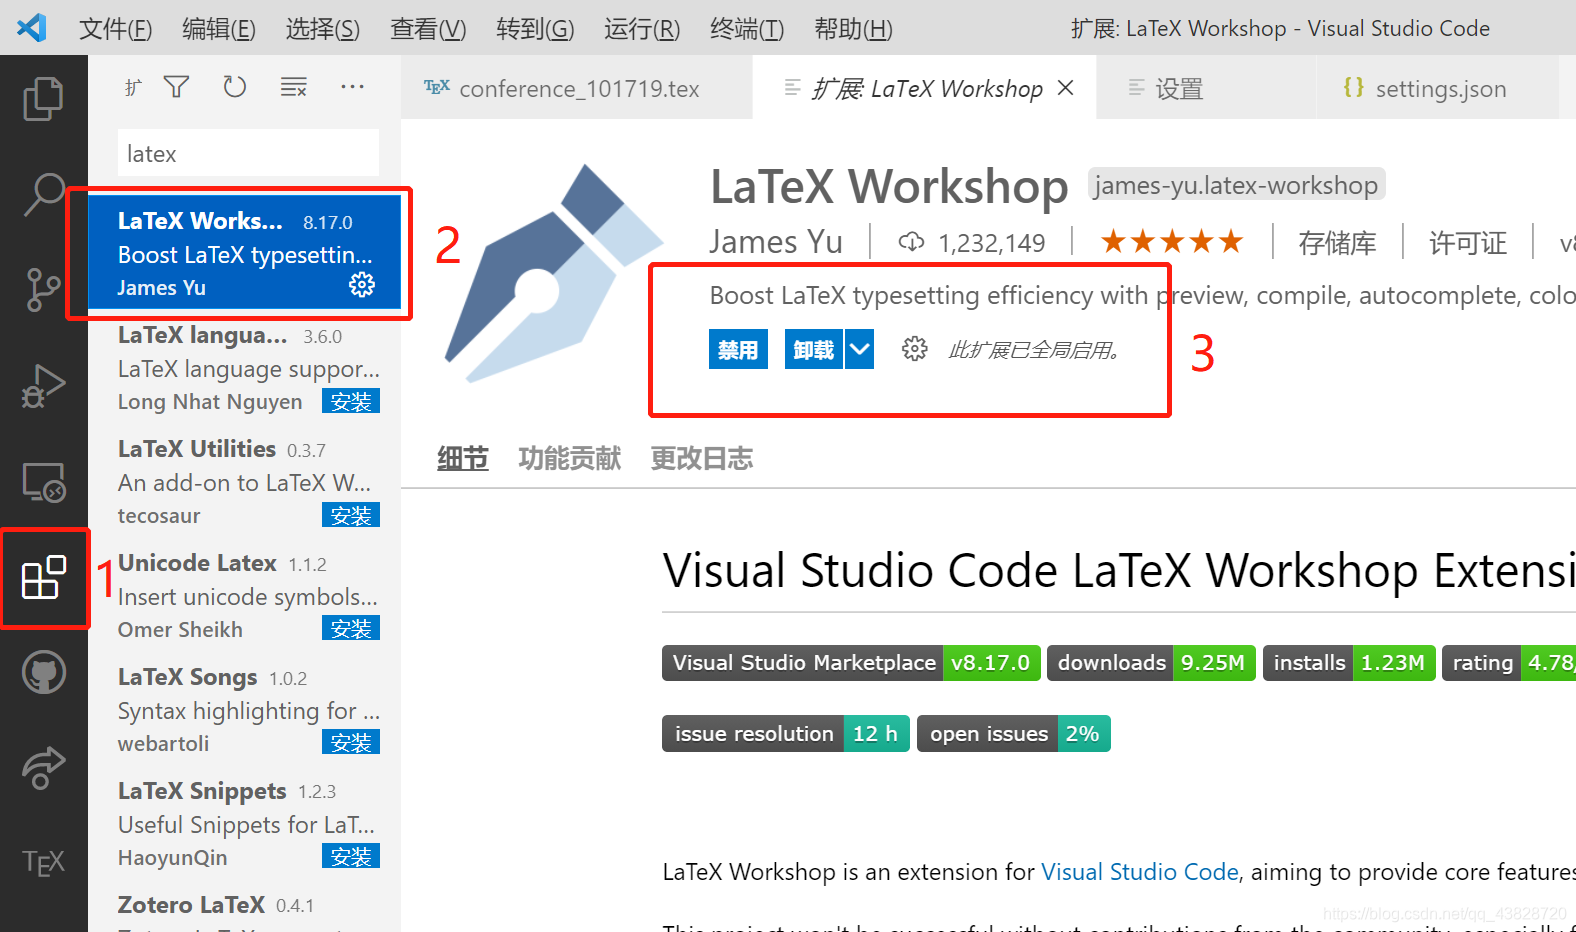Open the Search view in activity bar
This screenshot has width=1576, height=932.
[x=43, y=194]
